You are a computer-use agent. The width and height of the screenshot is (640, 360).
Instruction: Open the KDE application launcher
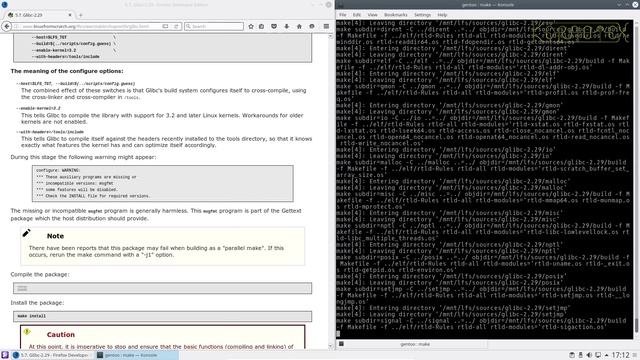pos(5,355)
